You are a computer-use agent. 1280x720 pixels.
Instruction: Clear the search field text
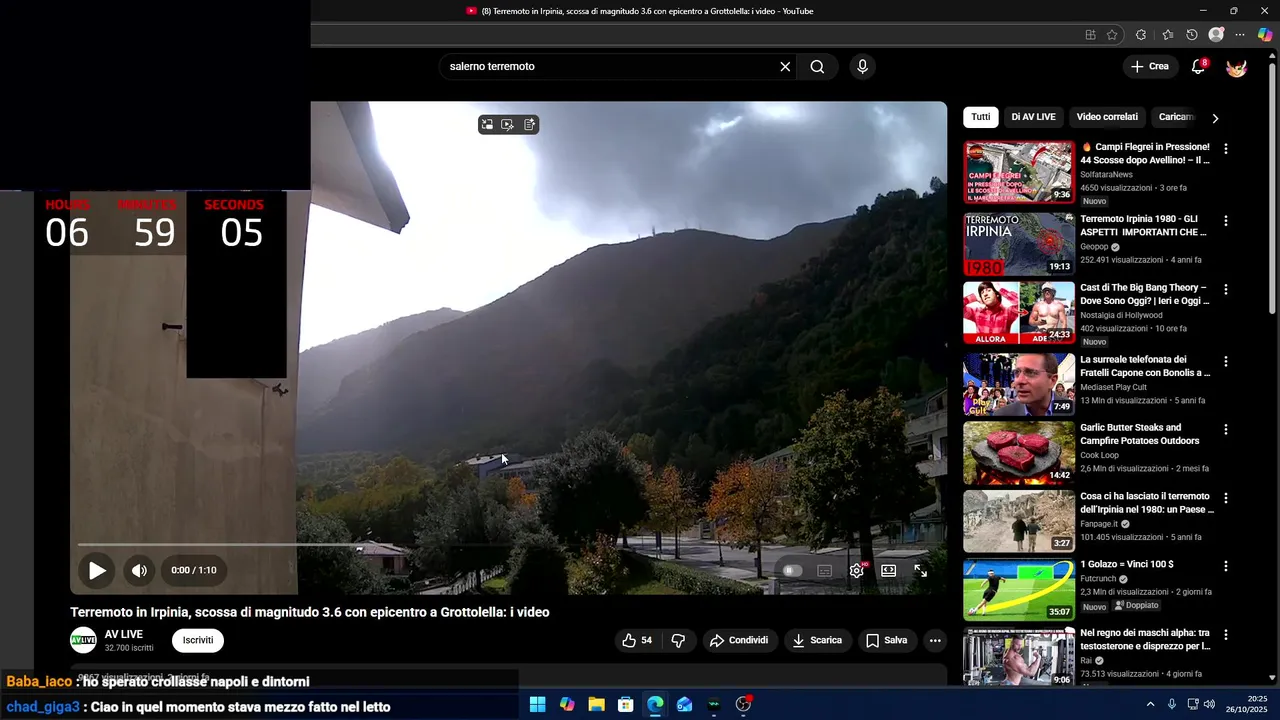[x=785, y=67]
